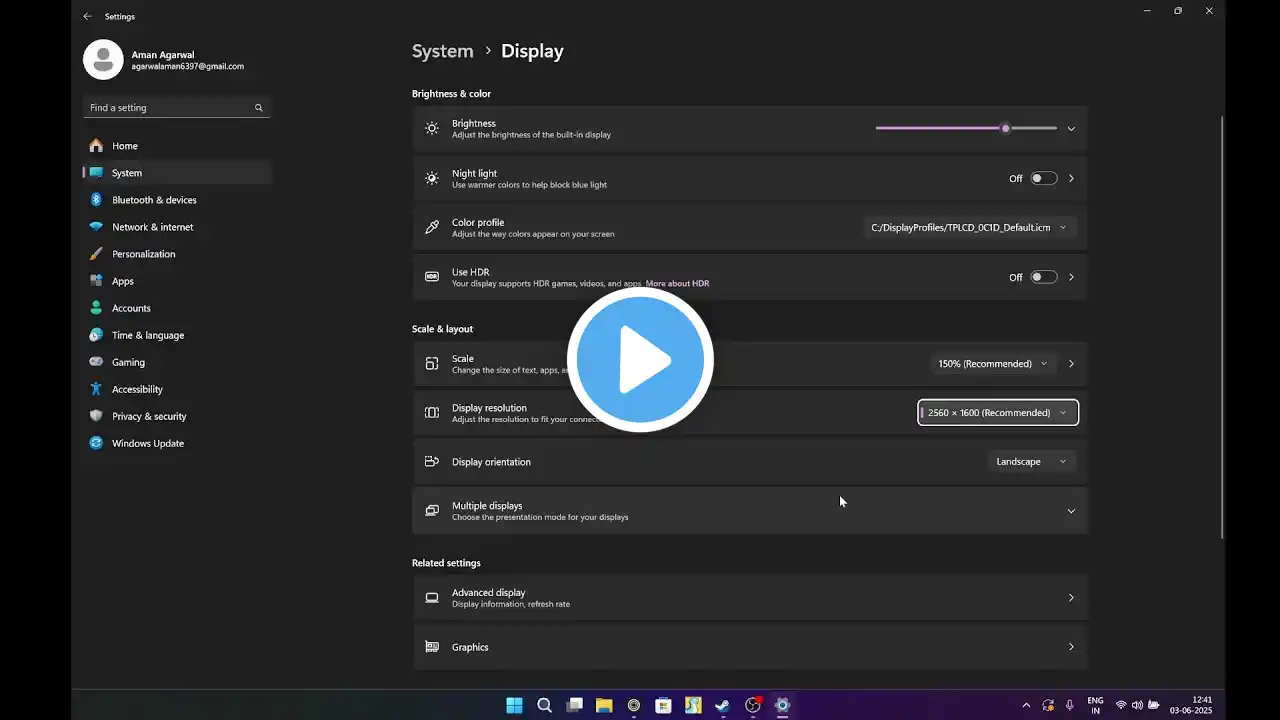Select System in the sidebar
Screen dimensions: 1280x720
click(177, 173)
